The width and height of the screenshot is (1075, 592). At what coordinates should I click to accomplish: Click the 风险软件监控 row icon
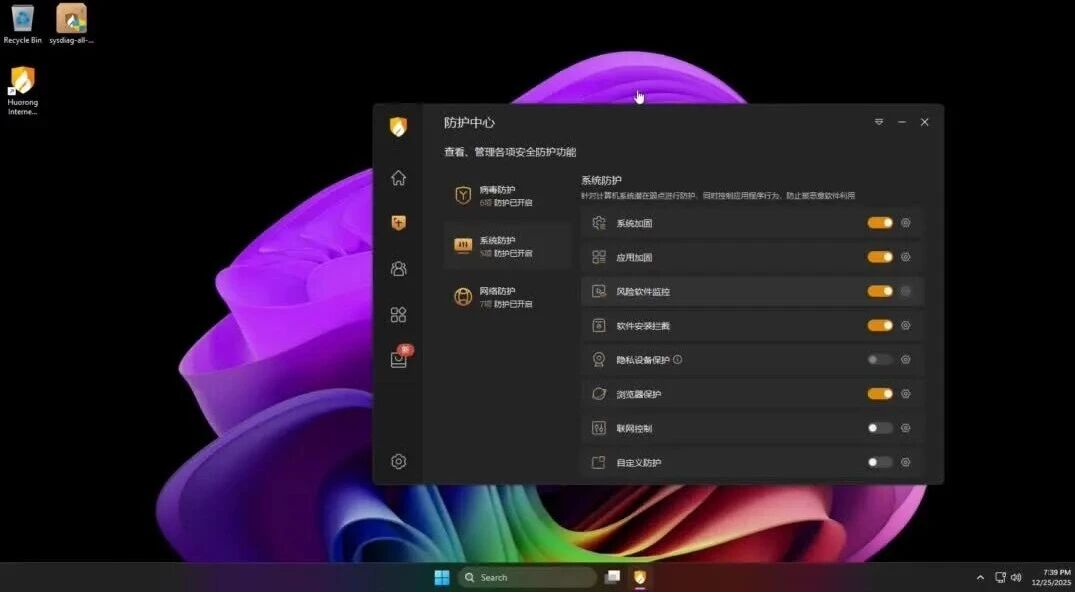point(599,292)
